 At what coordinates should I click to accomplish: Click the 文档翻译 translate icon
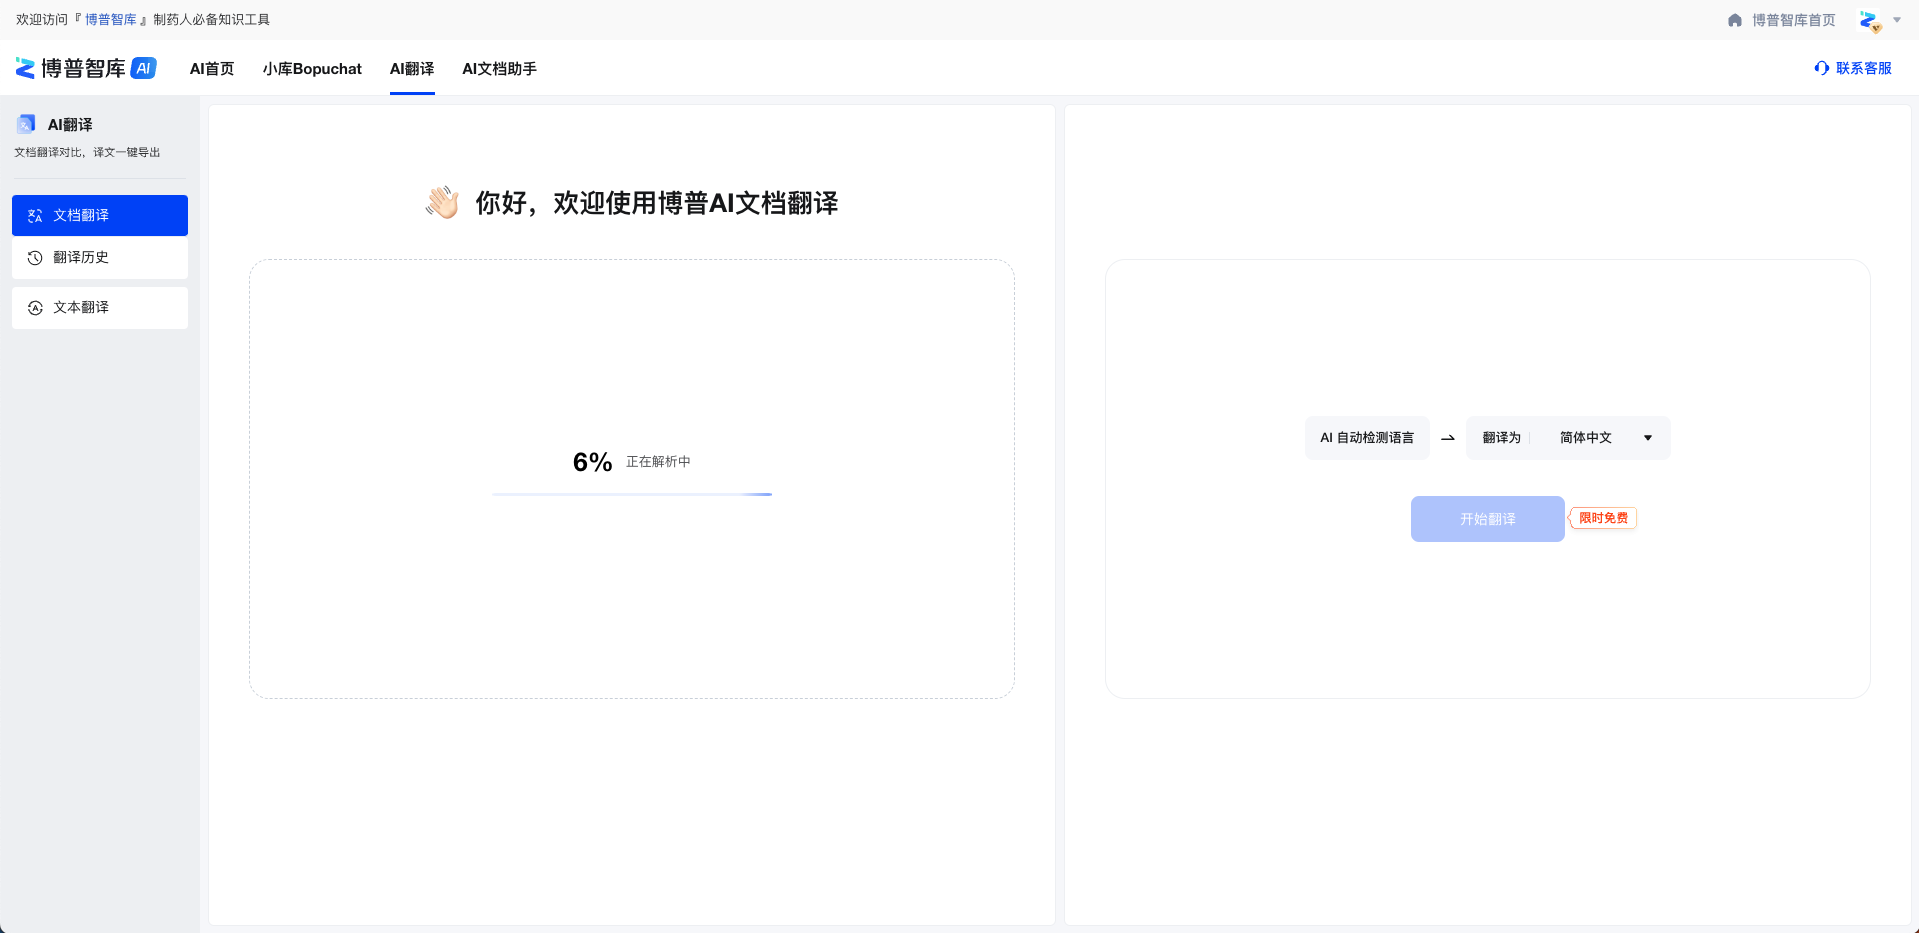(35, 216)
